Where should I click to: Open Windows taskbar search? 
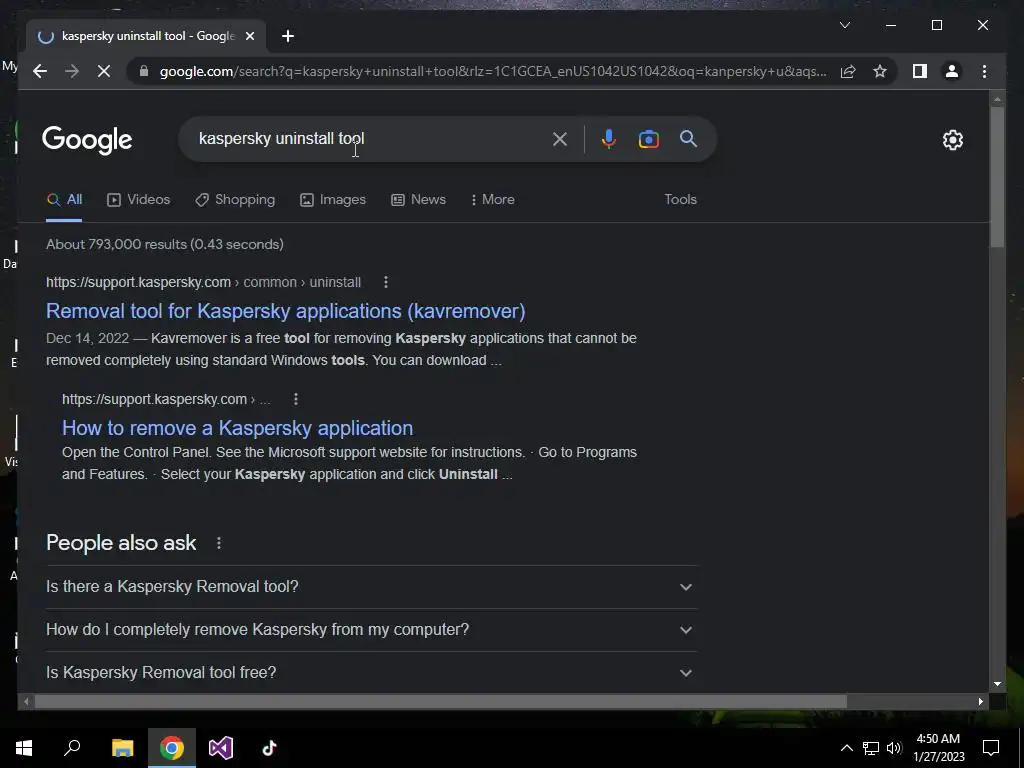[x=72, y=748]
